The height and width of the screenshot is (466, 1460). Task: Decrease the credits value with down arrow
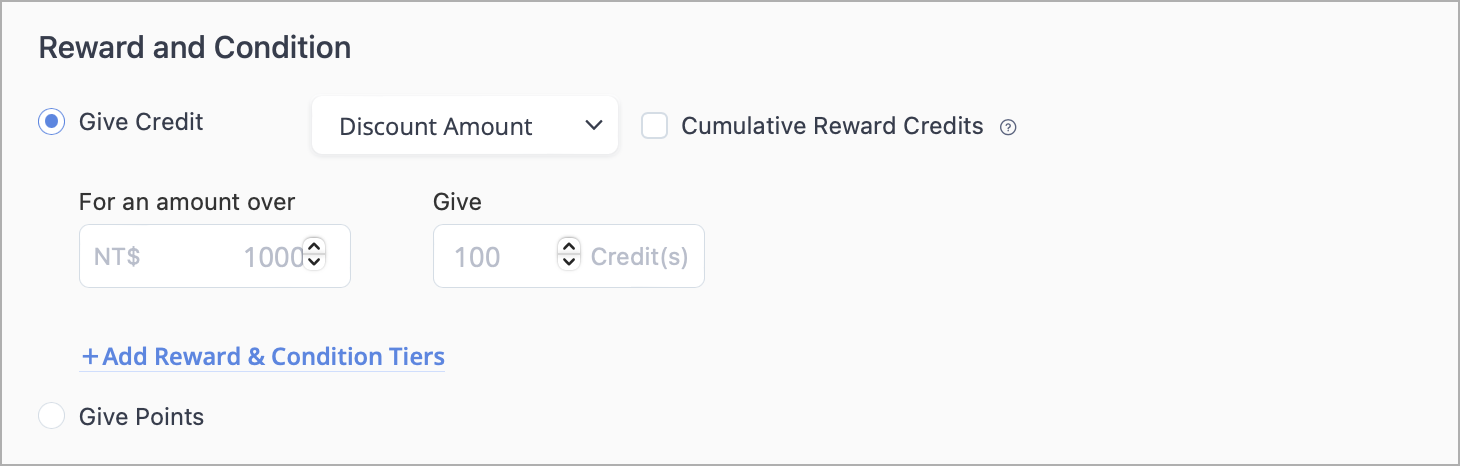[x=569, y=262]
